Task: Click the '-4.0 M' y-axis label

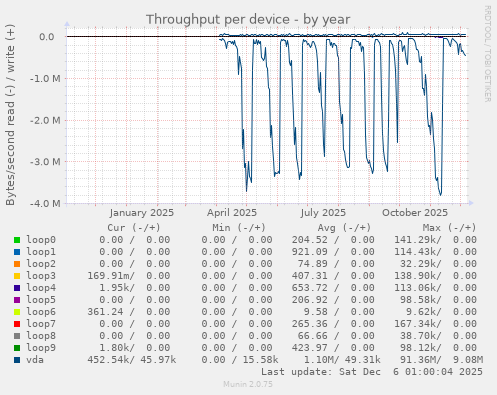Action: [45, 203]
